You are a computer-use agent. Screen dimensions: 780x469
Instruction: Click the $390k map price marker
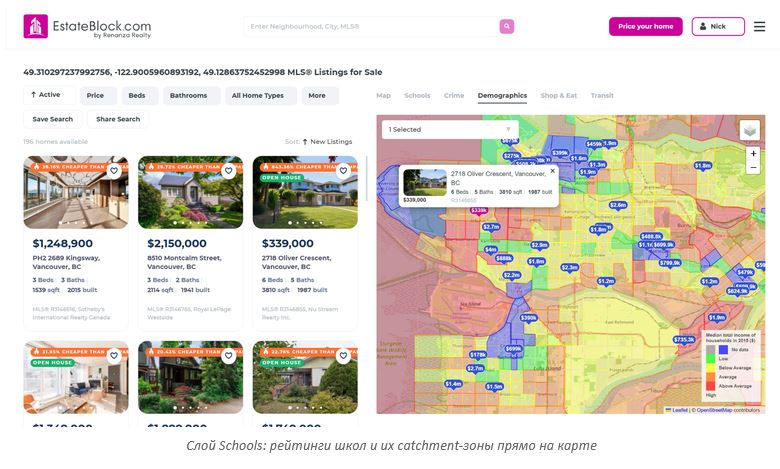coord(528,318)
